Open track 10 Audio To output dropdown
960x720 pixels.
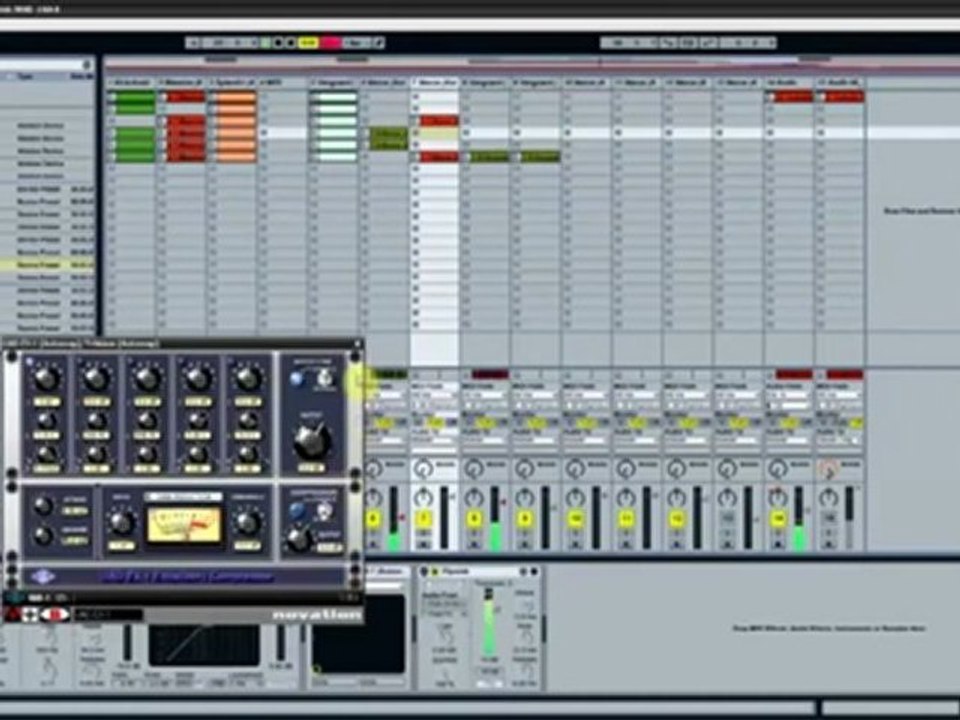click(585, 441)
